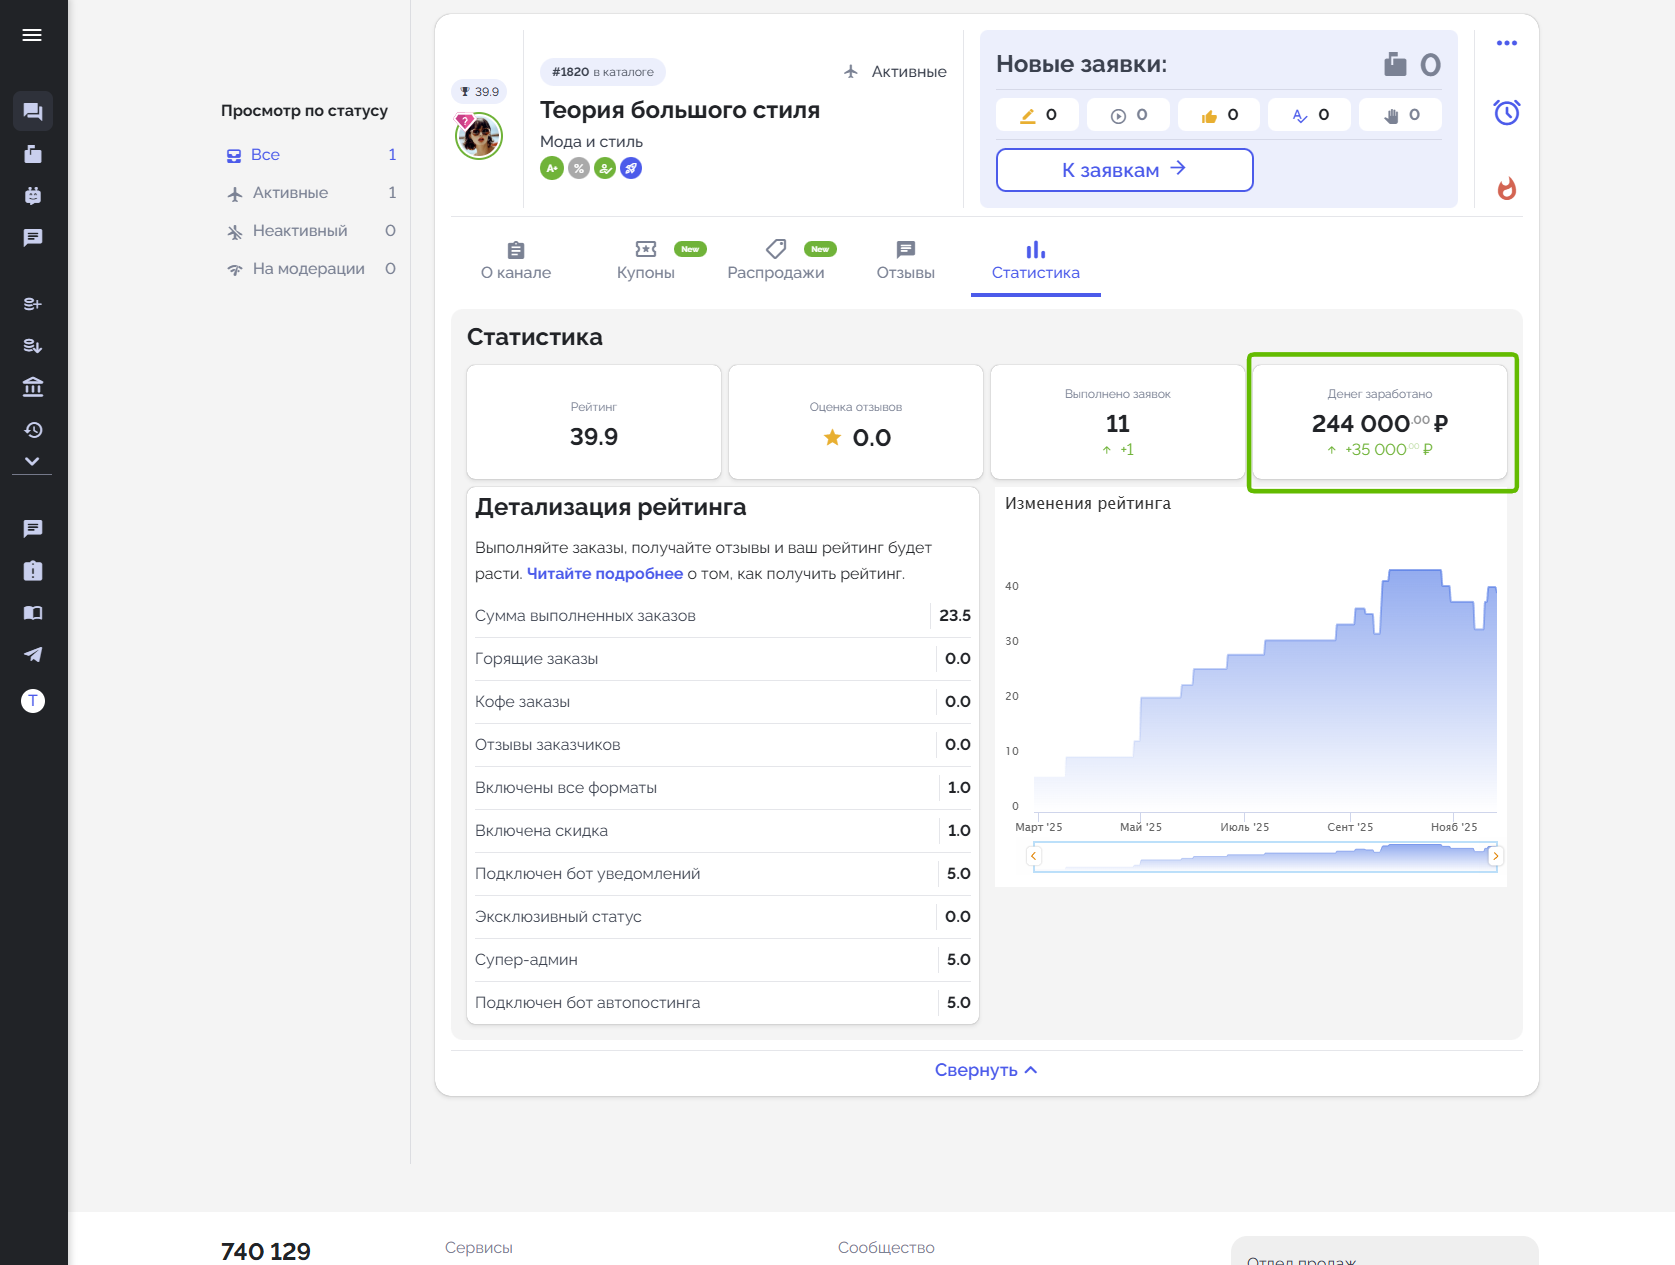Filter channels by Неактивный status

point(311,231)
